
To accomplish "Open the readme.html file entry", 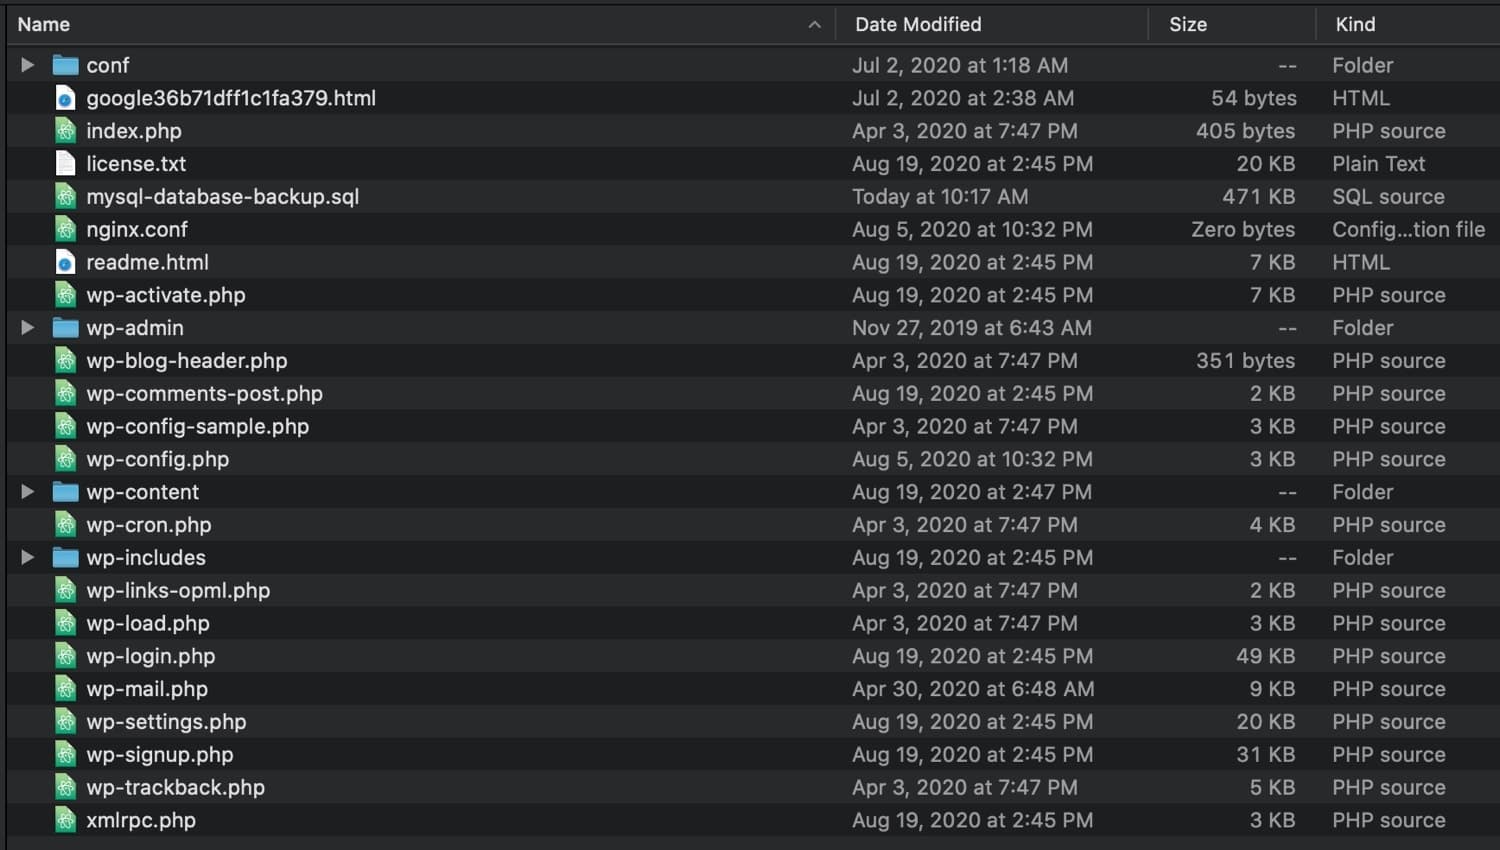I will click(x=147, y=262).
